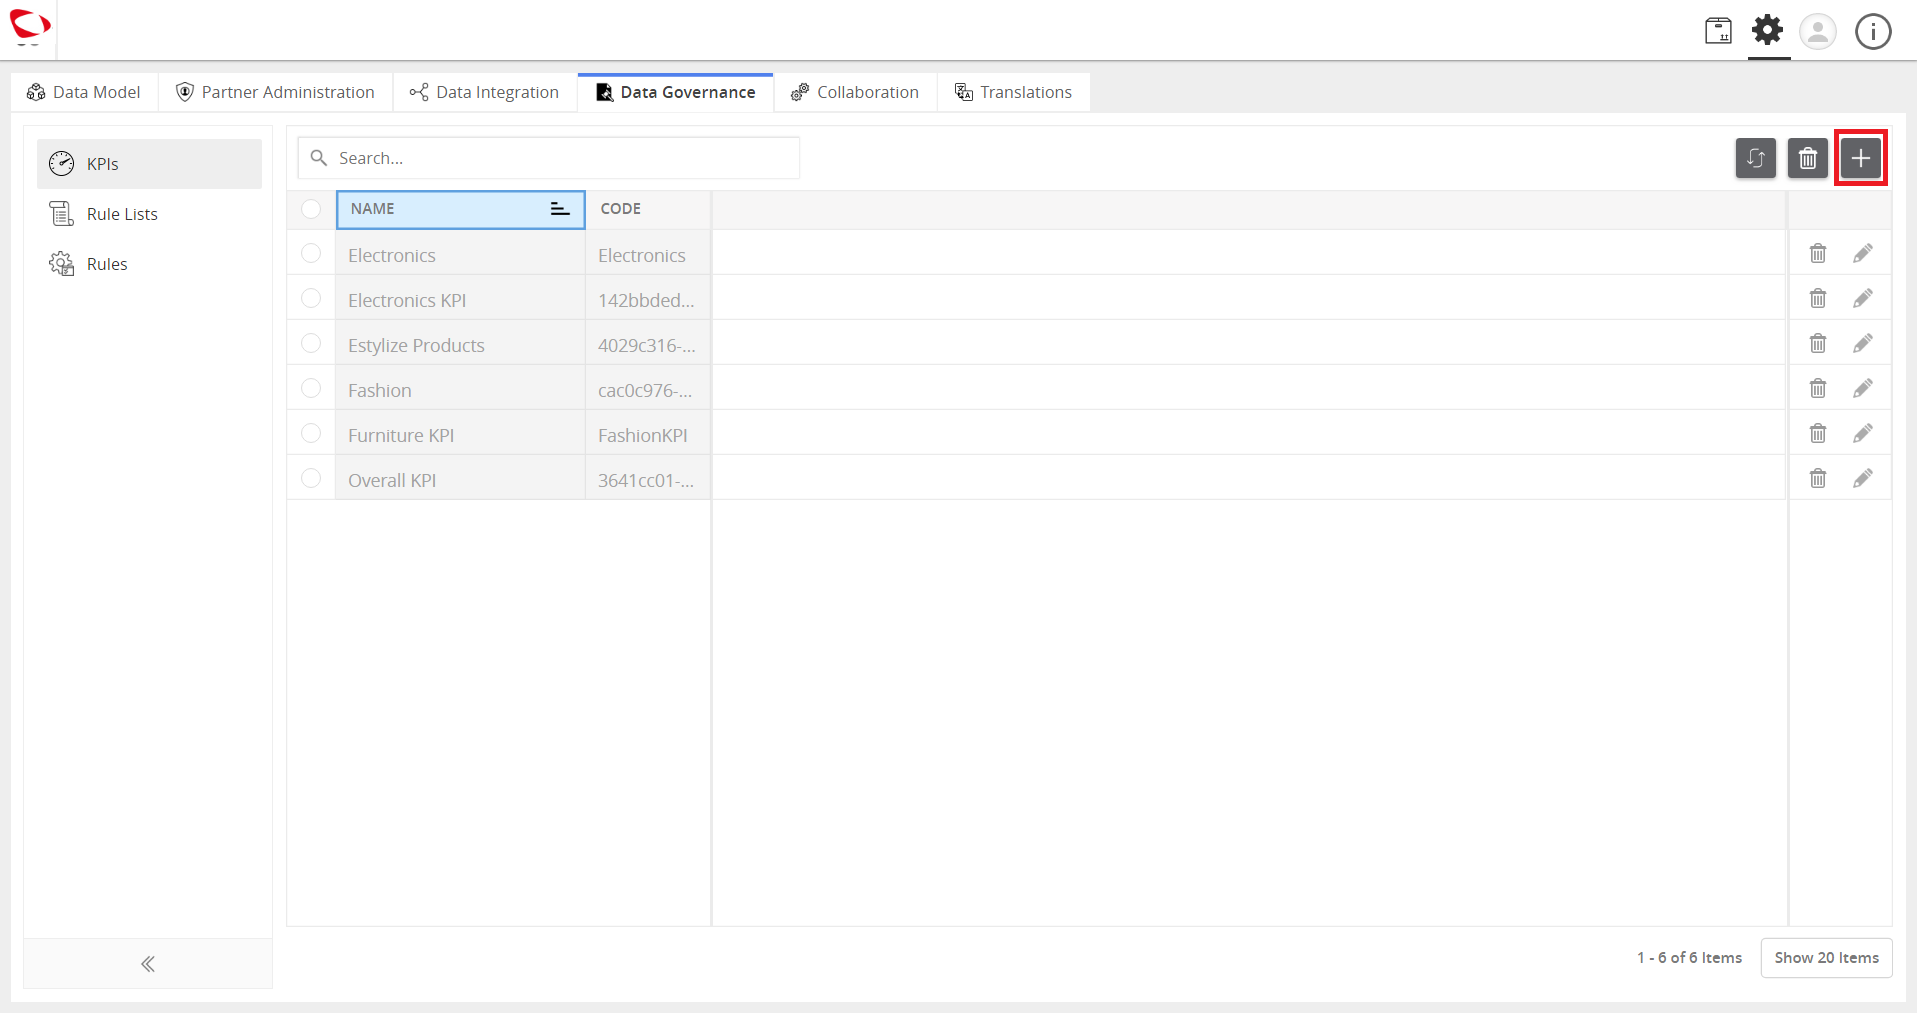Open the Show 20 Items dropdown
The image size is (1917, 1013).
point(1826,958)
